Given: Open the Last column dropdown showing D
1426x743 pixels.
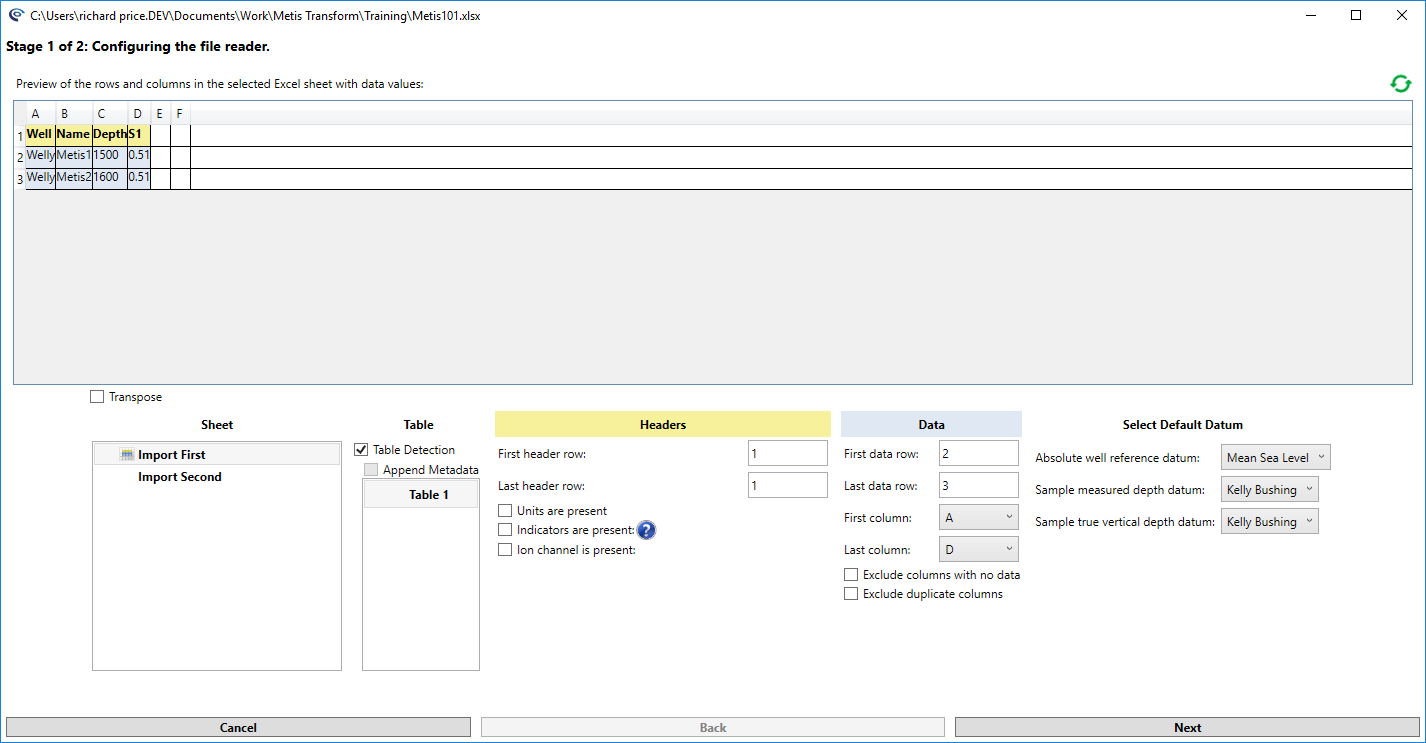Looking at the screenshot, I should (978, 549).
